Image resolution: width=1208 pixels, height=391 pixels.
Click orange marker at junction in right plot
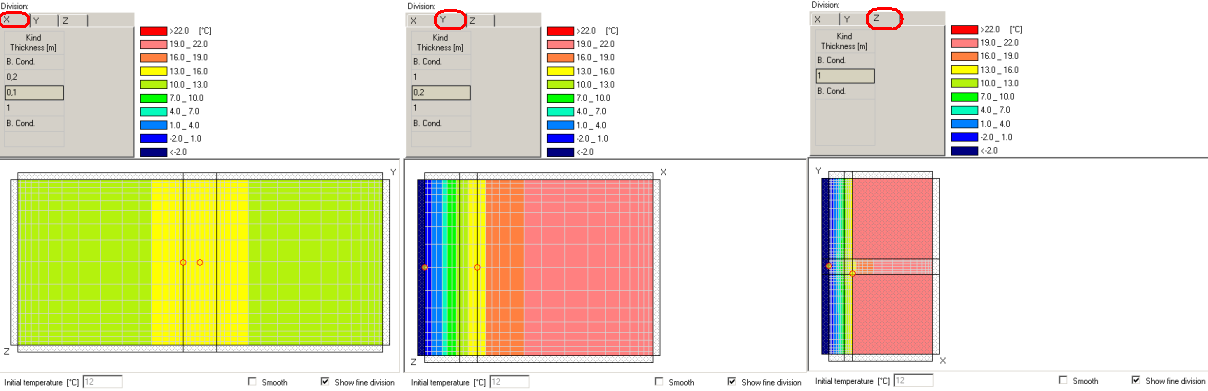853,273
